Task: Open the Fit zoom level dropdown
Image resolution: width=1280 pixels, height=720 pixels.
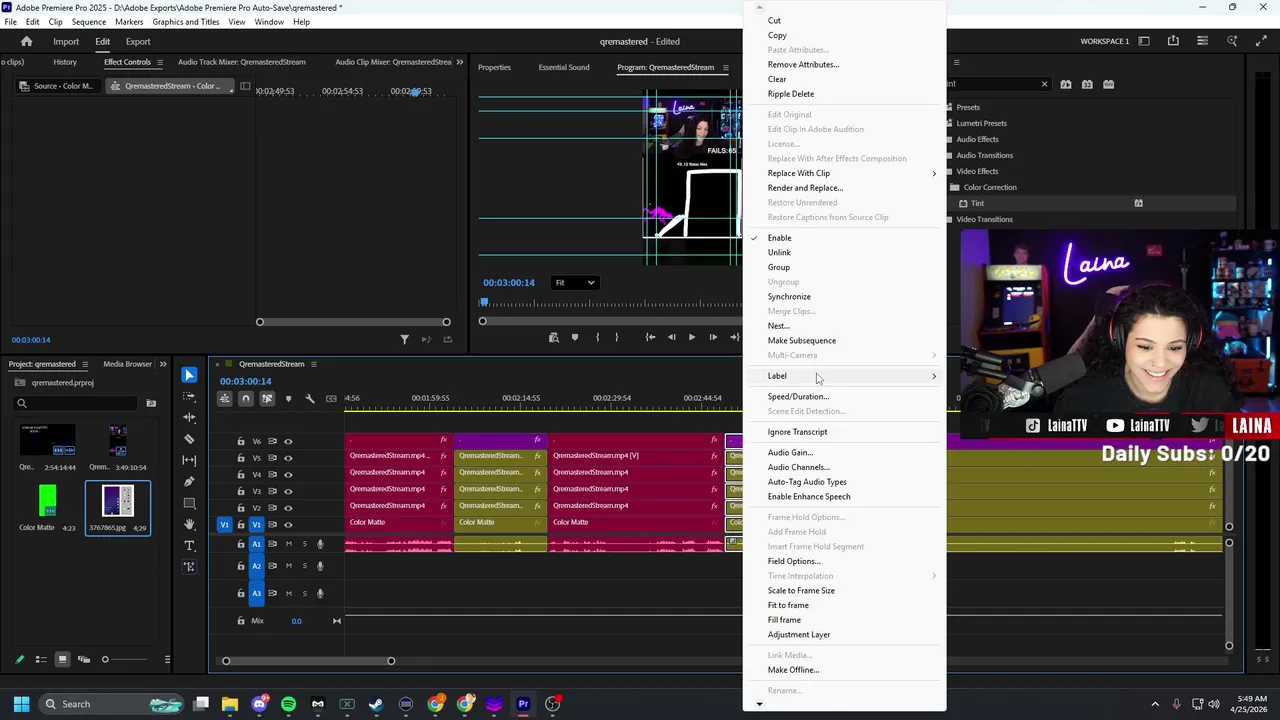Action: (x=575, y=283)
